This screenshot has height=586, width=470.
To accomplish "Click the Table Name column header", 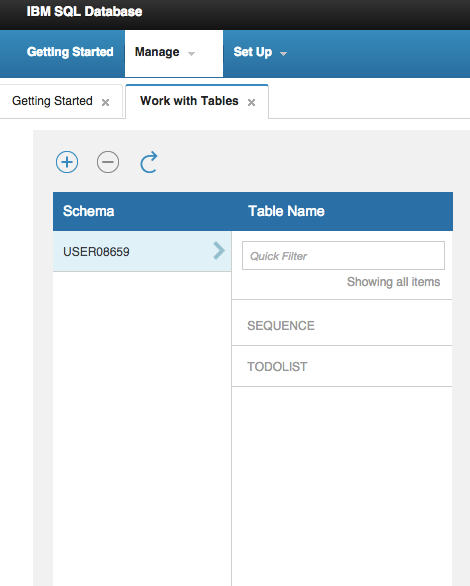I will pos(286,211).
